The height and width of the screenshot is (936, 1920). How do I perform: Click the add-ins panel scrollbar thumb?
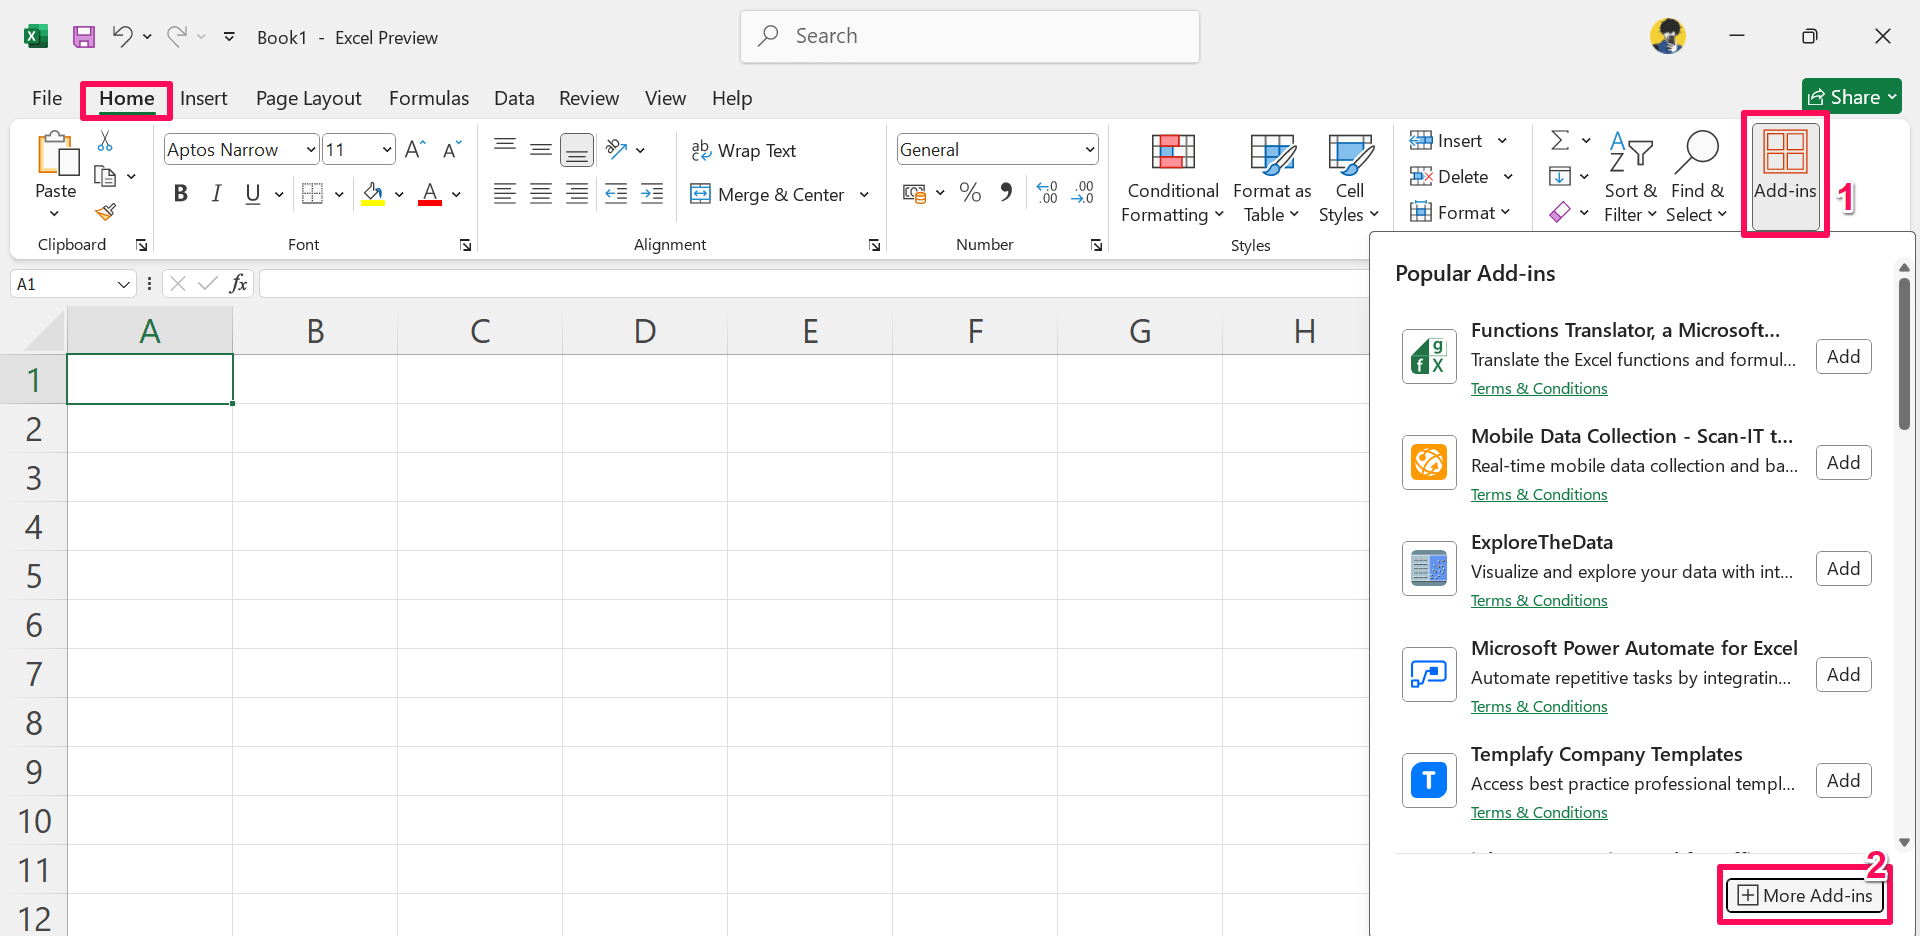tap(1904, 354)
